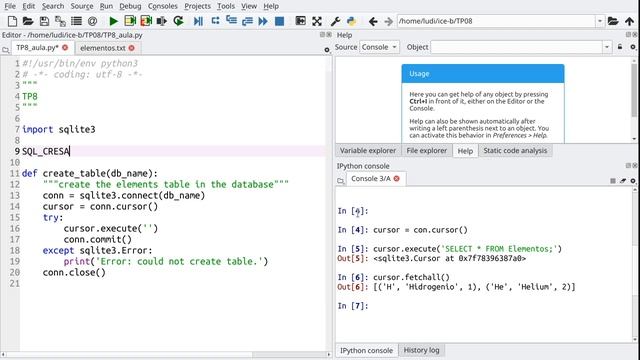Viewport: 640px width, 360px height.
Task: Expand the working directory path dropdown
Action: tap(600, 21)
